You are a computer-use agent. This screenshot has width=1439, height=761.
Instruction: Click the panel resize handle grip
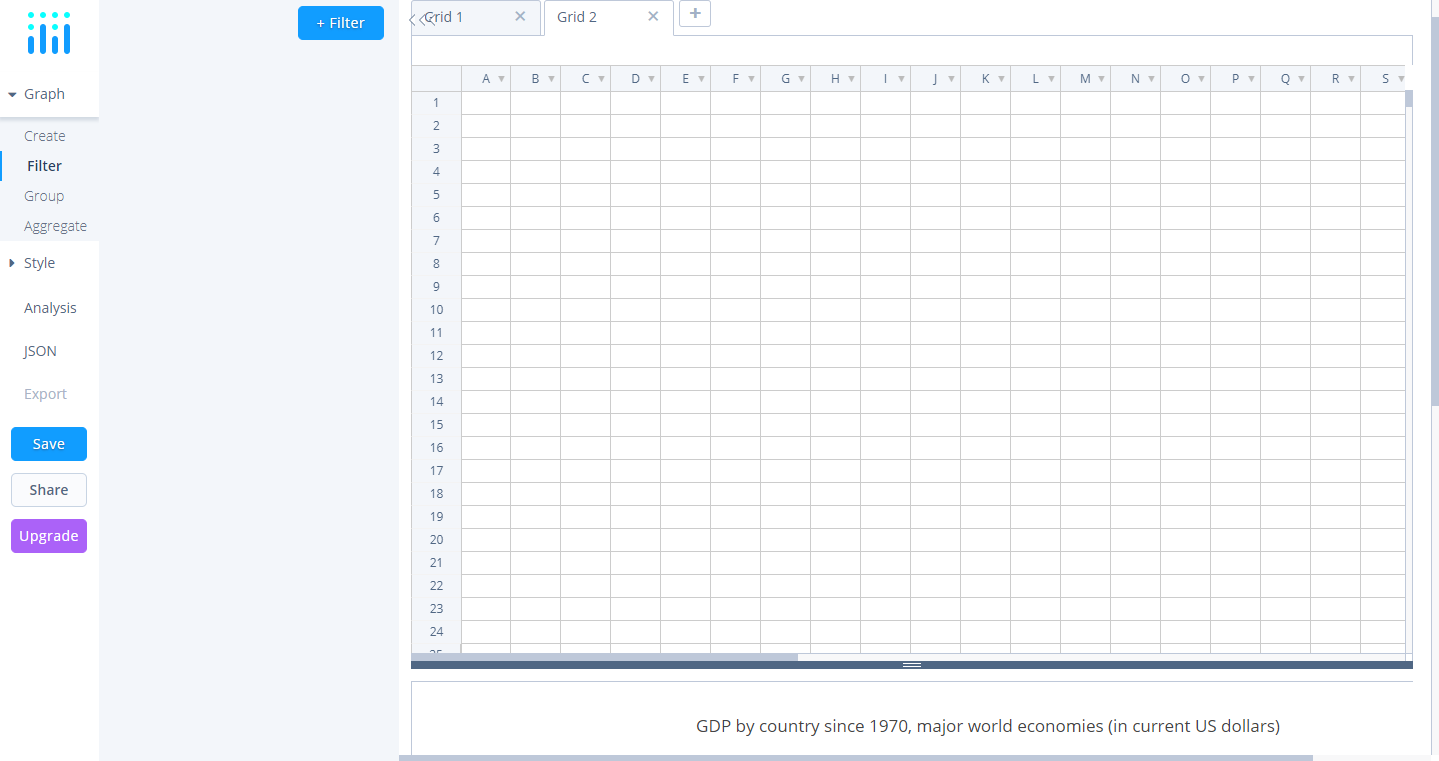click(x=912, y=665)
